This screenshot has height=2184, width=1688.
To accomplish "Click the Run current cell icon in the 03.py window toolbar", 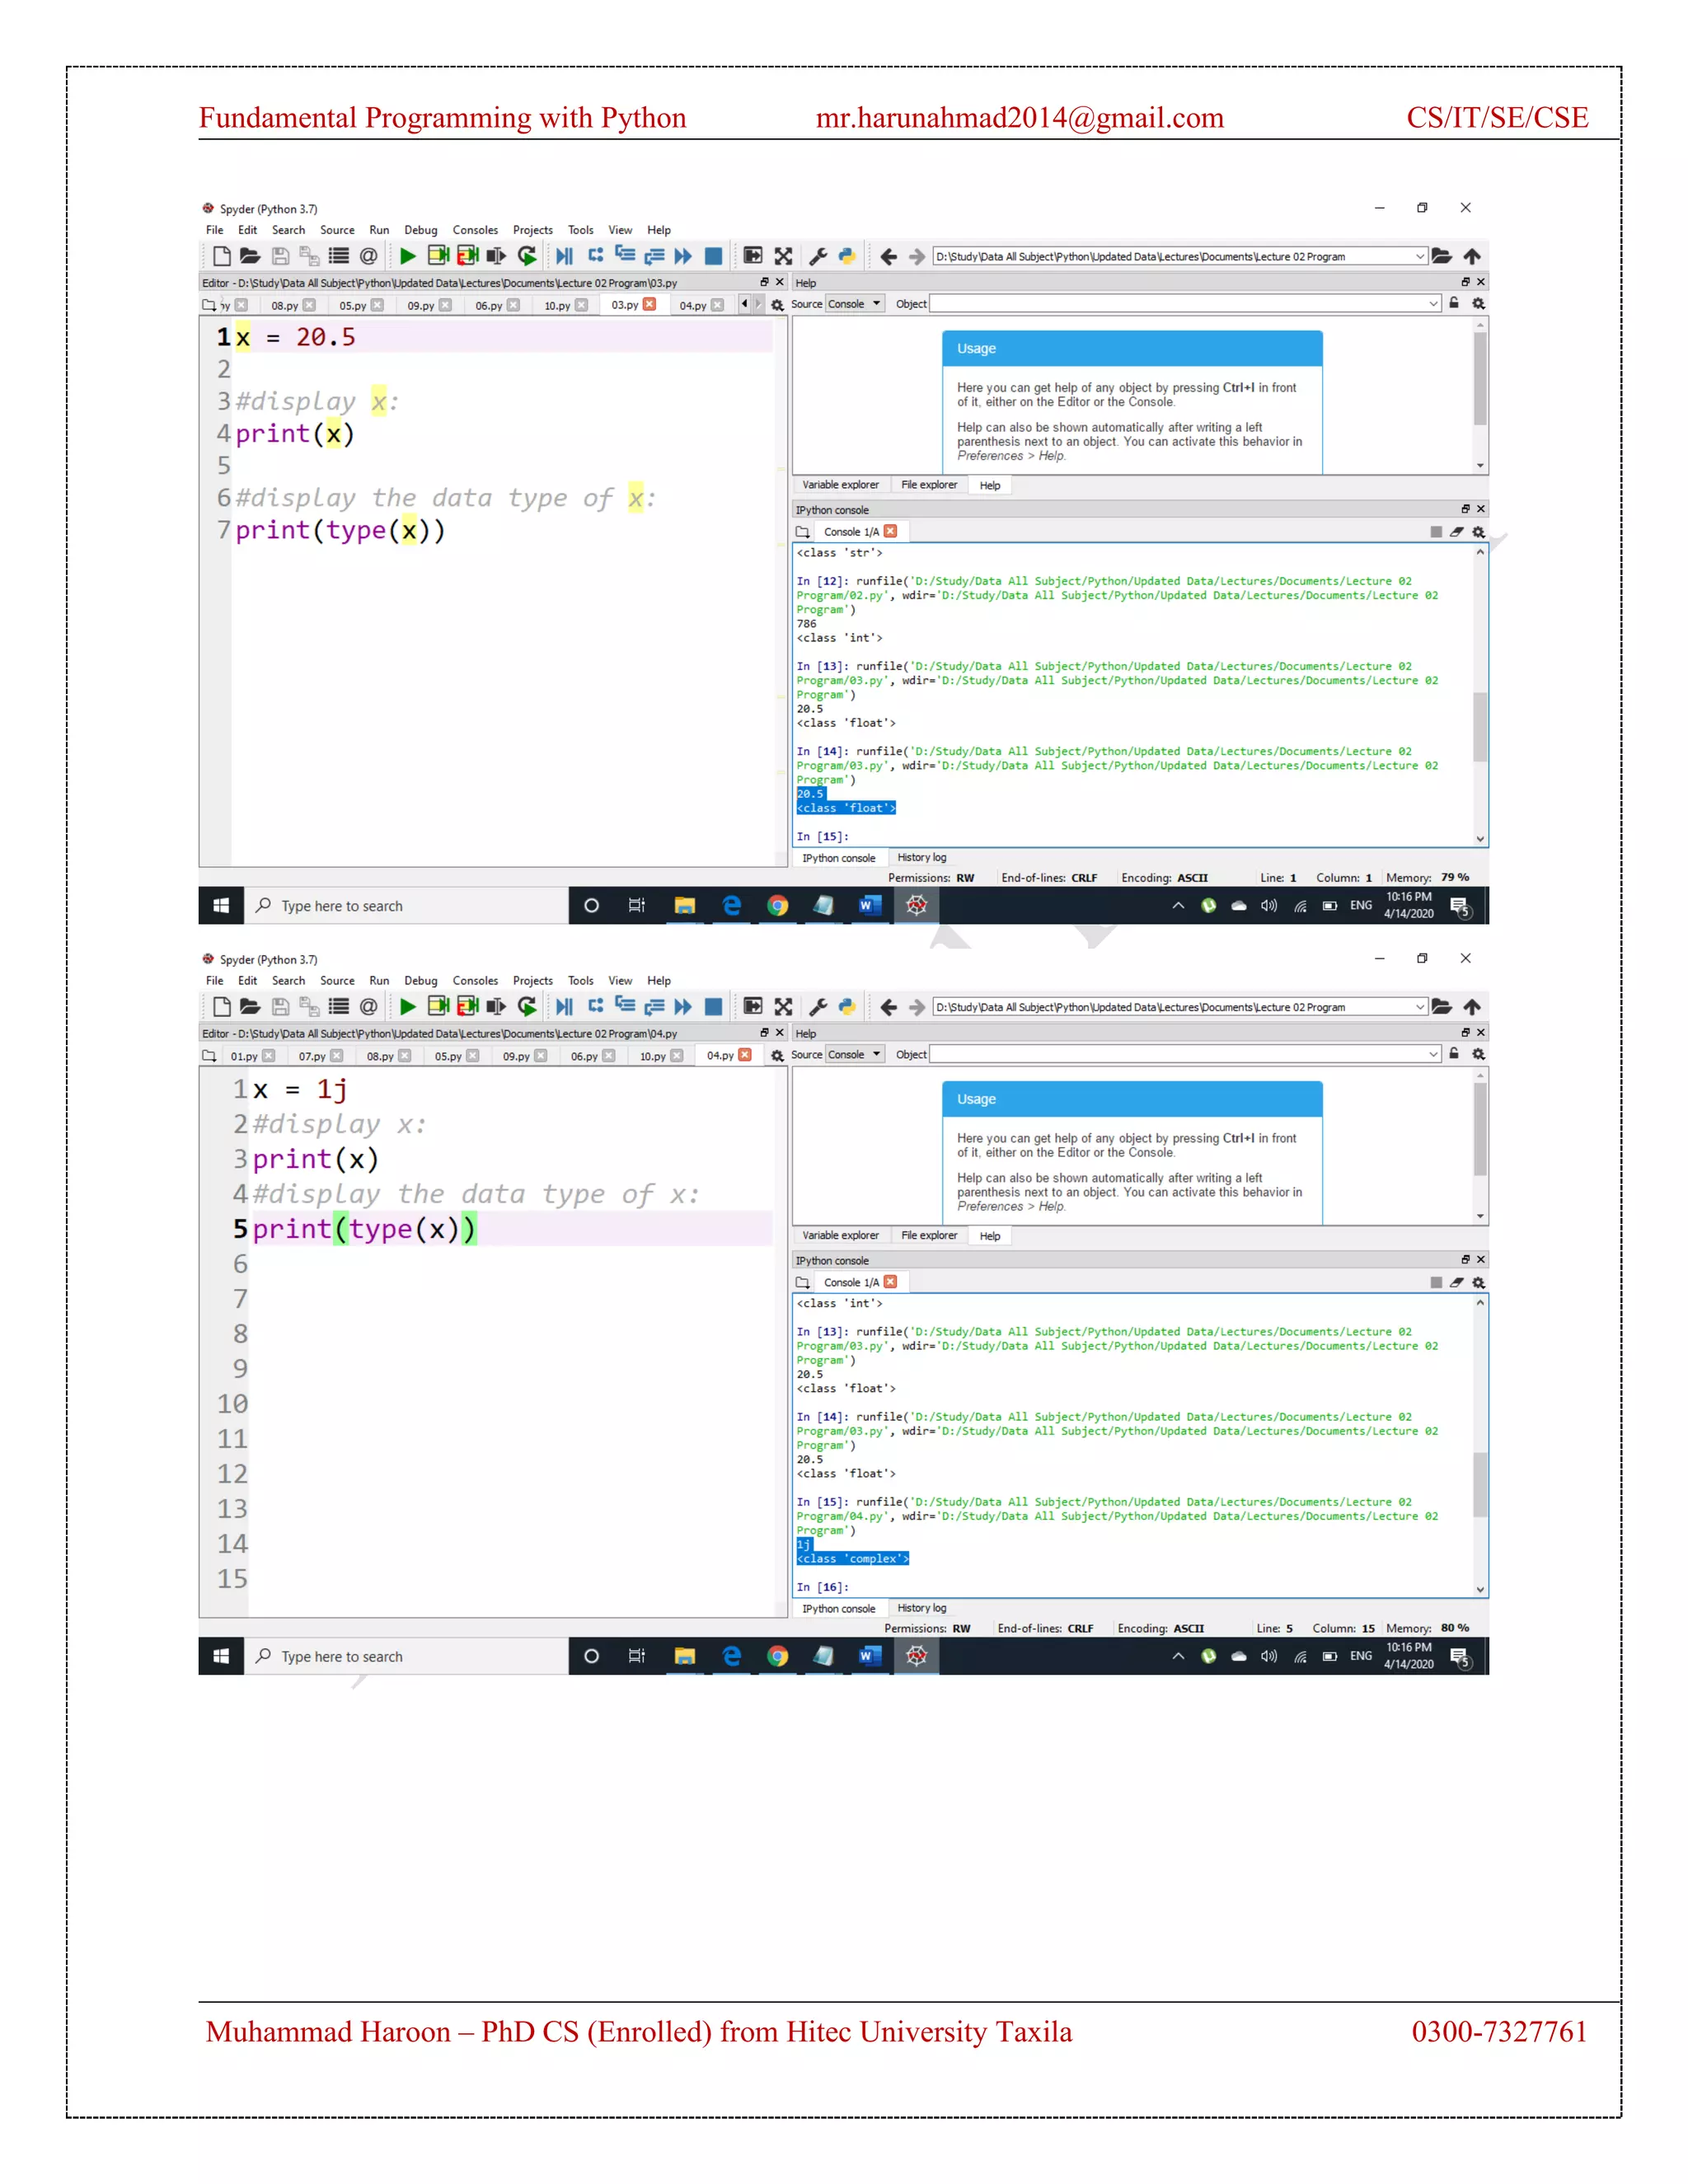I will [438, 256].
